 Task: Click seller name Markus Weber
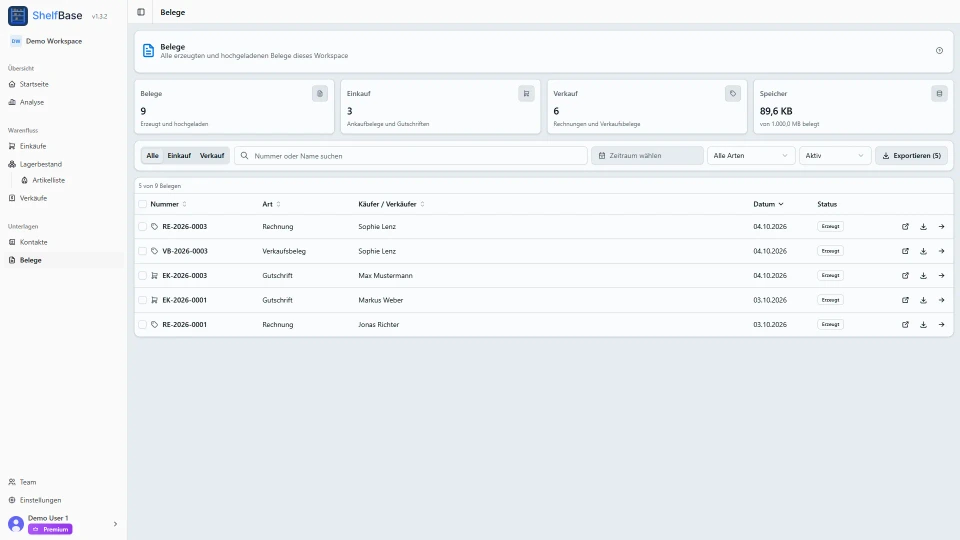[380, 300]
